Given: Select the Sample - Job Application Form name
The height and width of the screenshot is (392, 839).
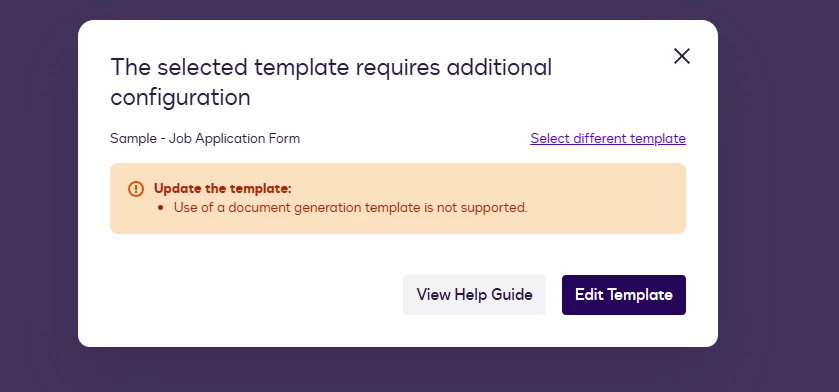Looking at the screenshot, I should click(205, 139).
